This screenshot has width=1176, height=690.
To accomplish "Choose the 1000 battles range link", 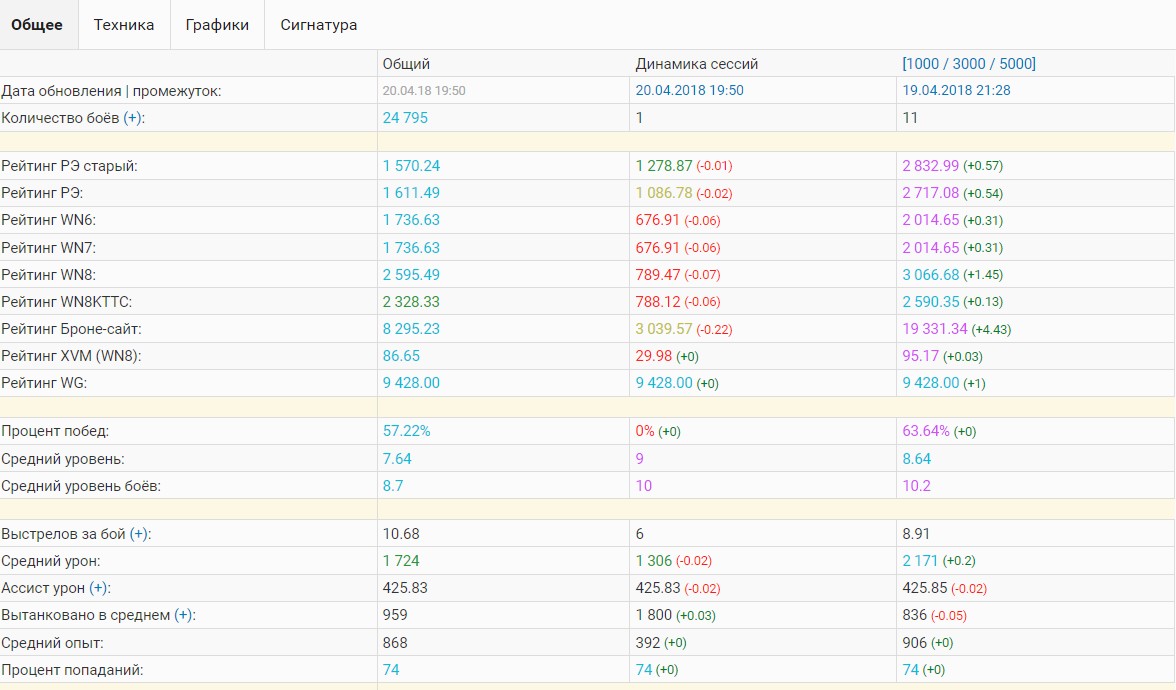I will pyautogui.click(x=922, y=64).
